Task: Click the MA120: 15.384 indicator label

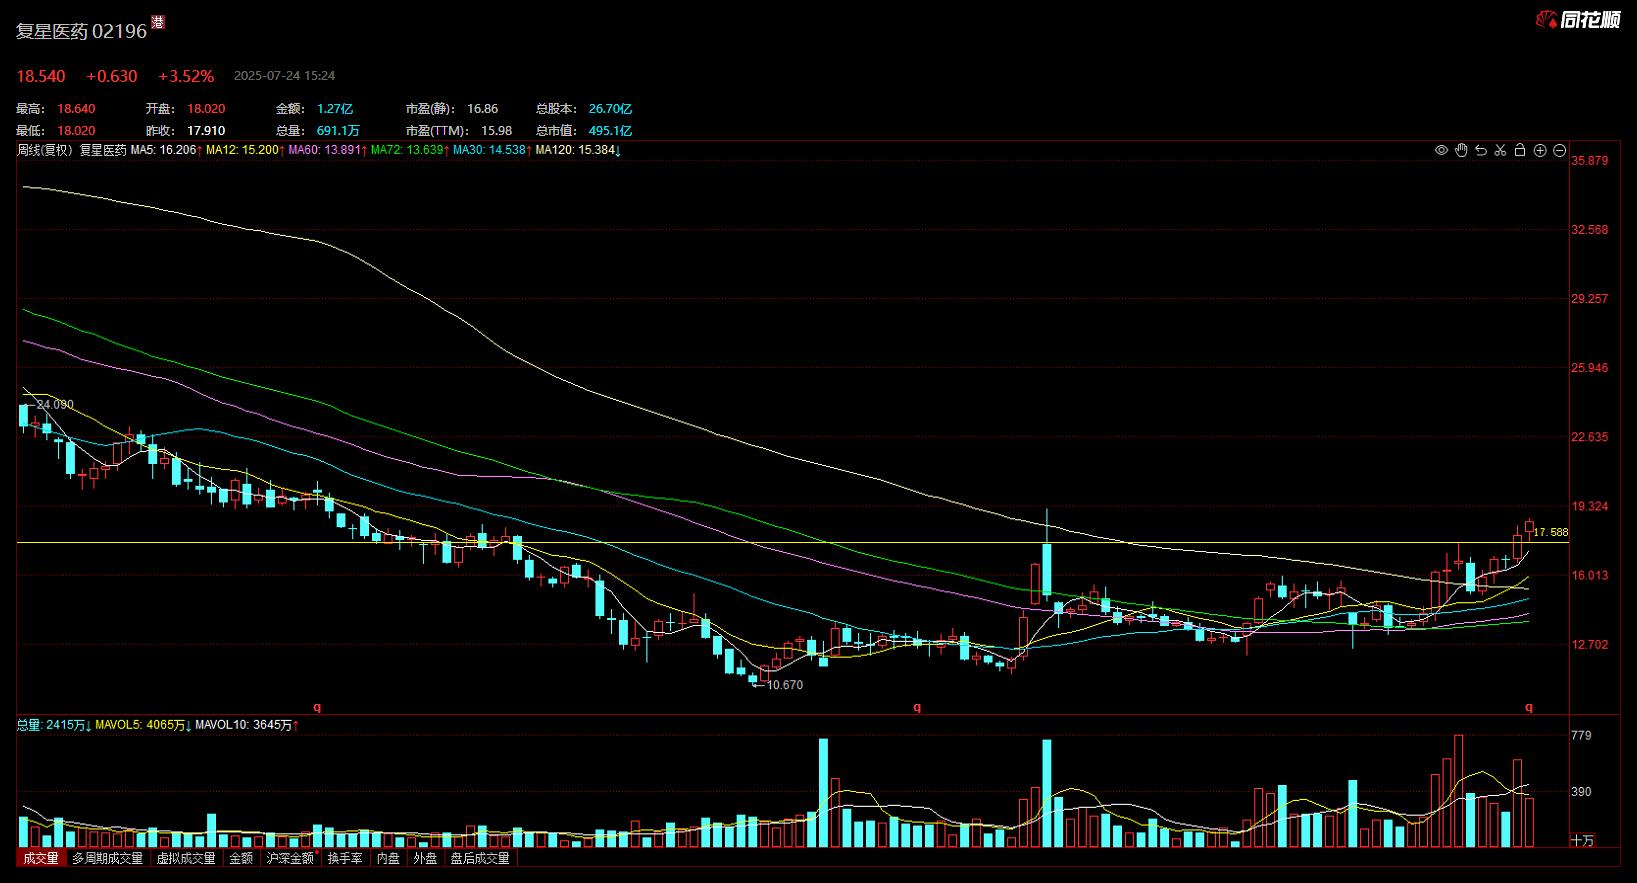Action: pos(578,150)
